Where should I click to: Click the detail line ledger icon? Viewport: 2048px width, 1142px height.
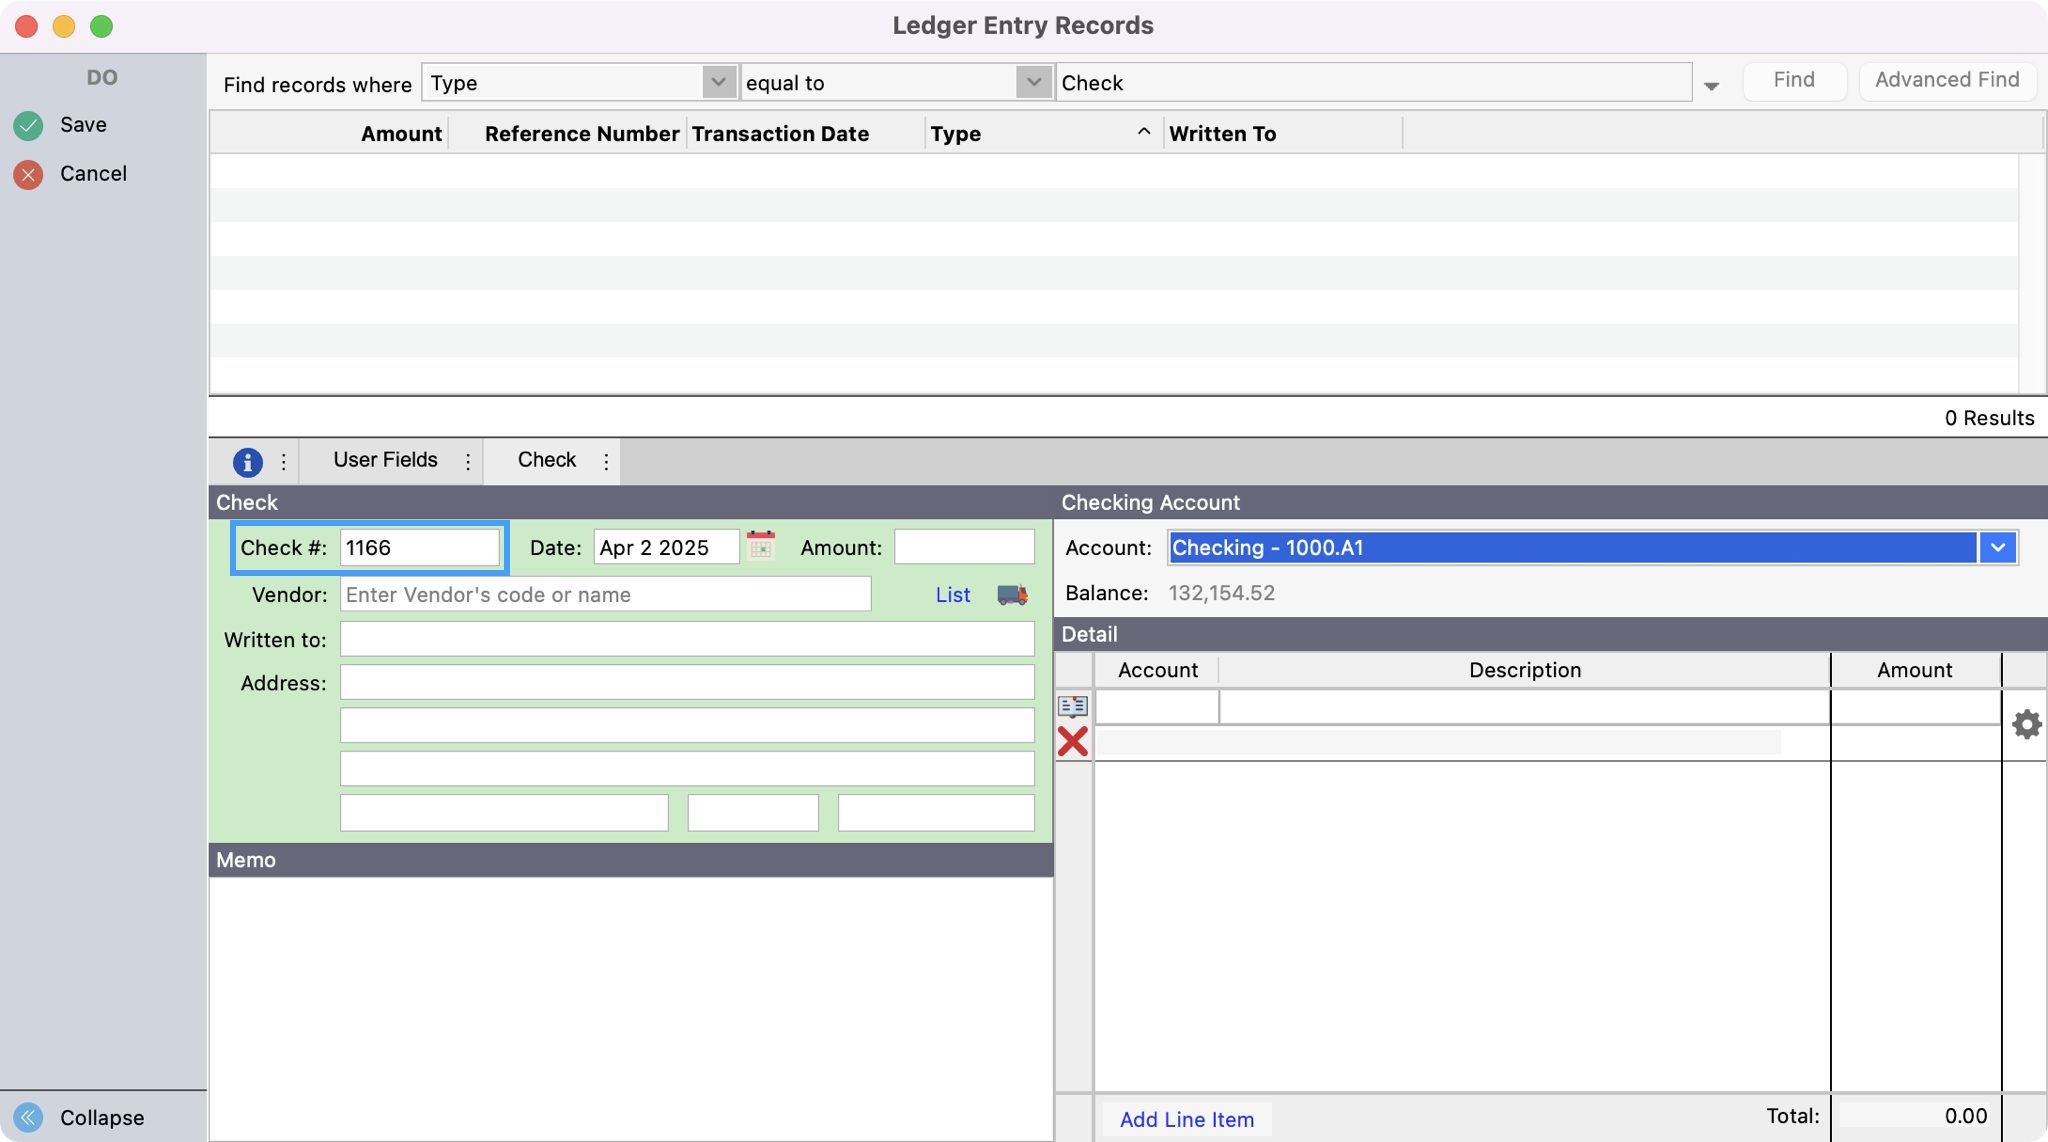coord(1072,706)
